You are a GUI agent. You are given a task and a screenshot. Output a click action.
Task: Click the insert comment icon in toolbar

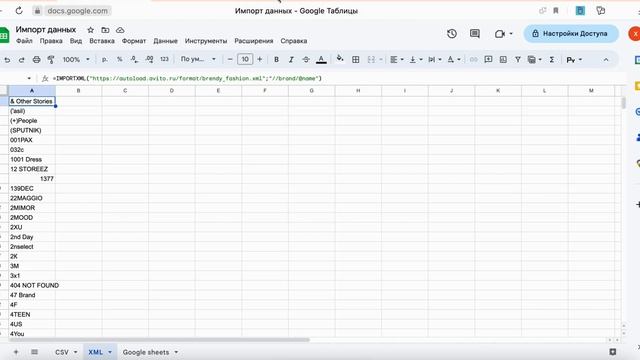[488, 60]
